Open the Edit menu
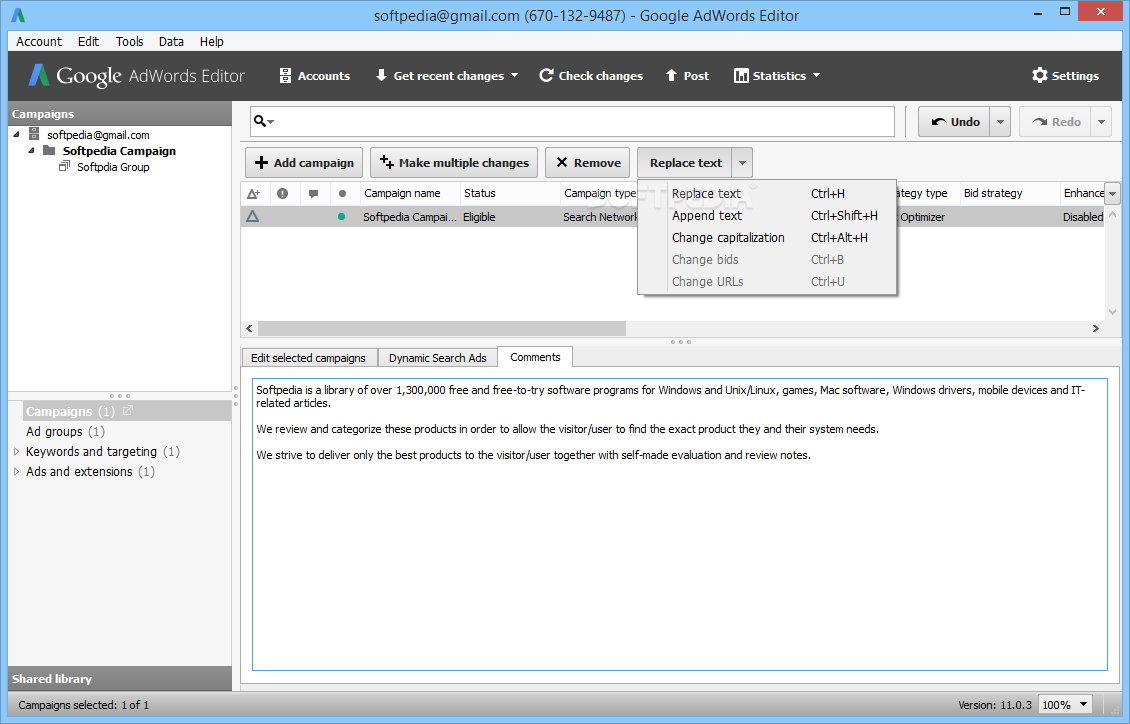The width and height of the screenshot is (1130, 724). (88, 42)
